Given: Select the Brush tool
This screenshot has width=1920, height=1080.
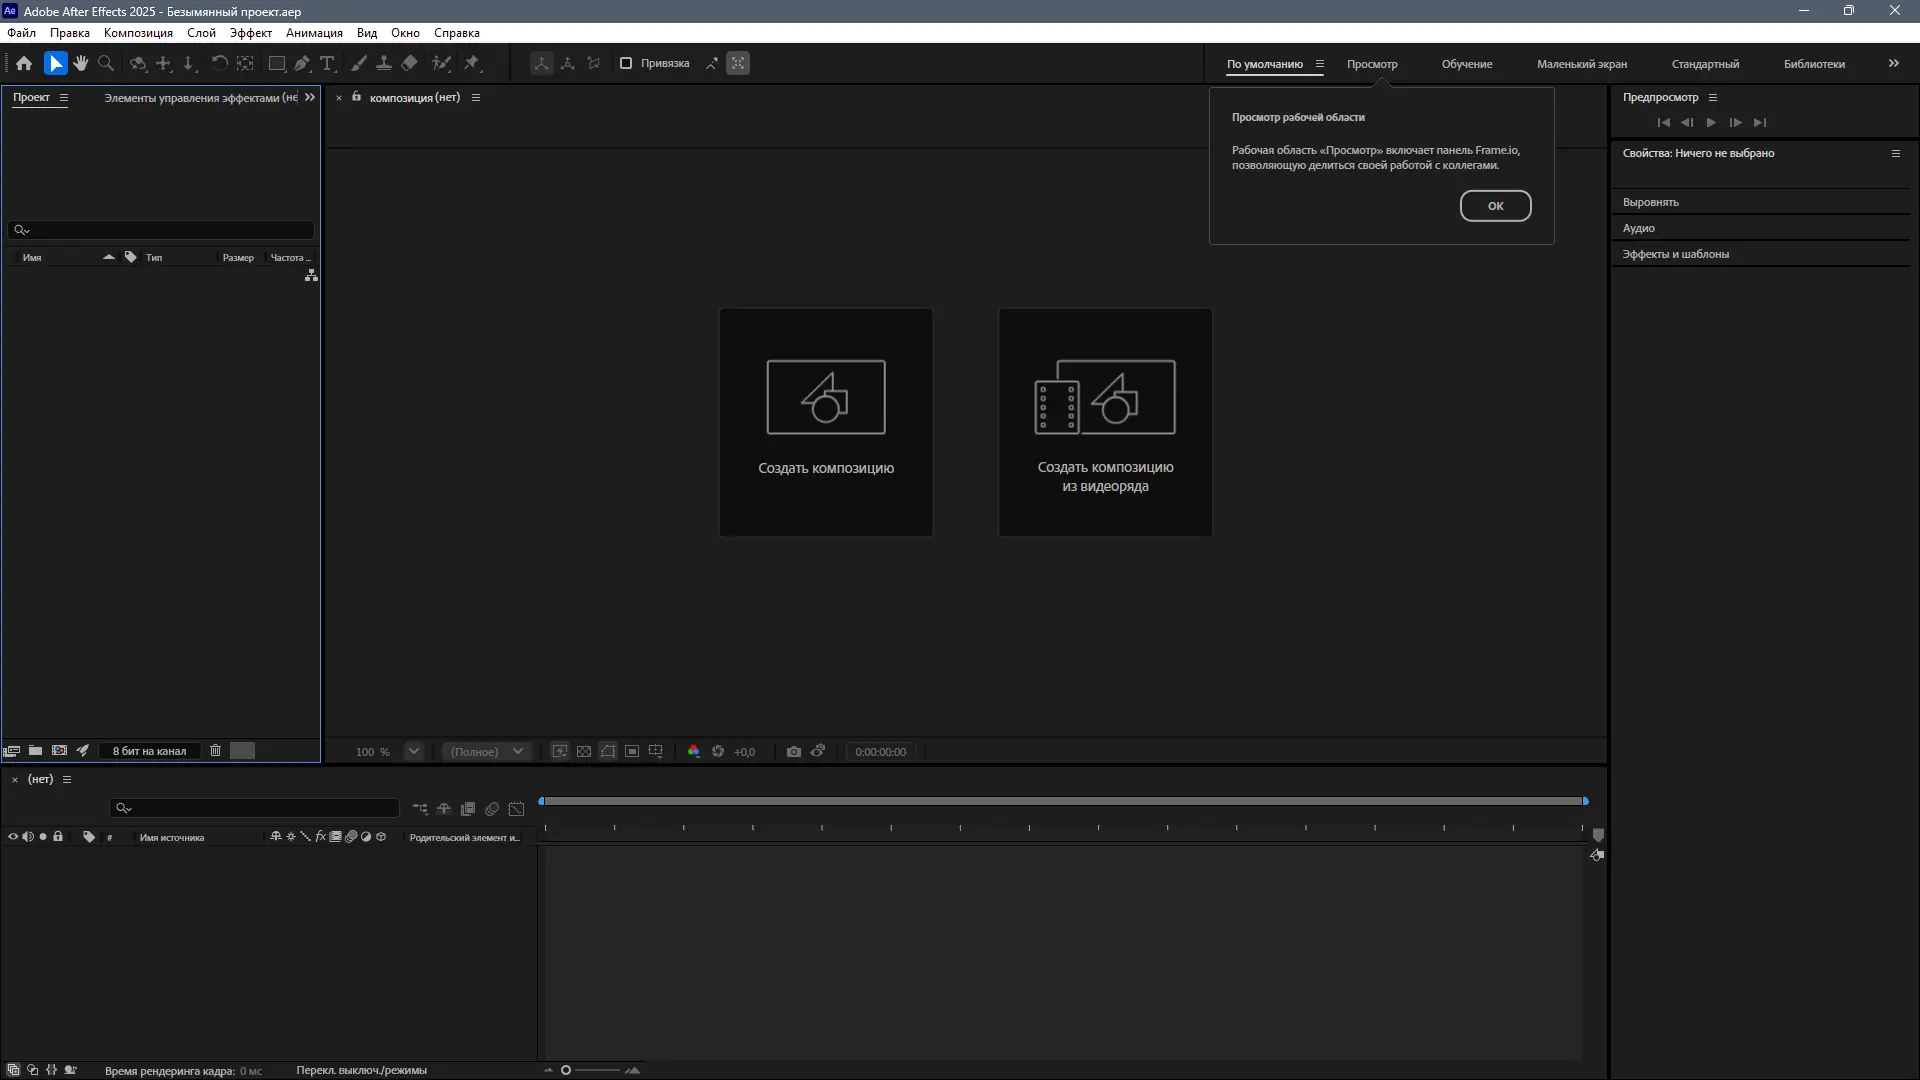Looking at the screenshot, I should click(359, 63).
